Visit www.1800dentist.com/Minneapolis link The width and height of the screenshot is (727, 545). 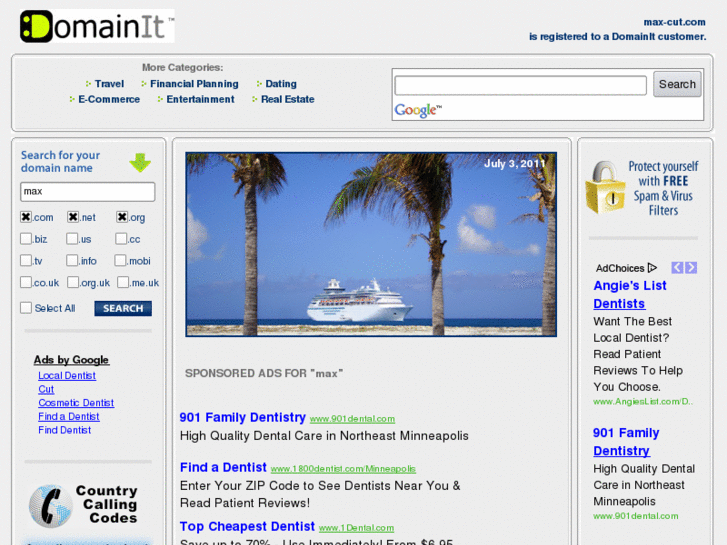tap(343, 469)
